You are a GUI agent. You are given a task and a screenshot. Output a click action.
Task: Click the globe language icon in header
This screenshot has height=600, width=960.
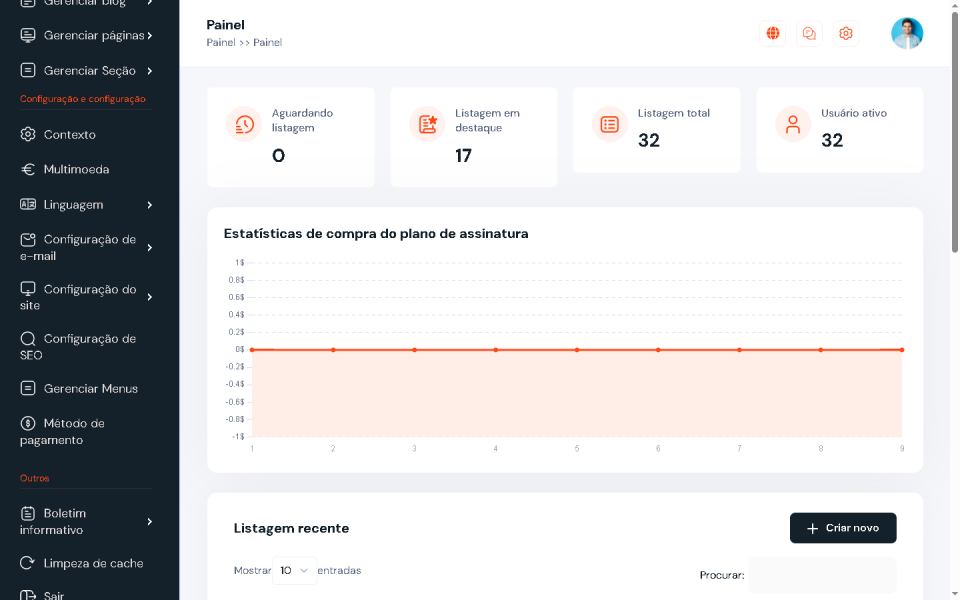[x=772, y=34]
